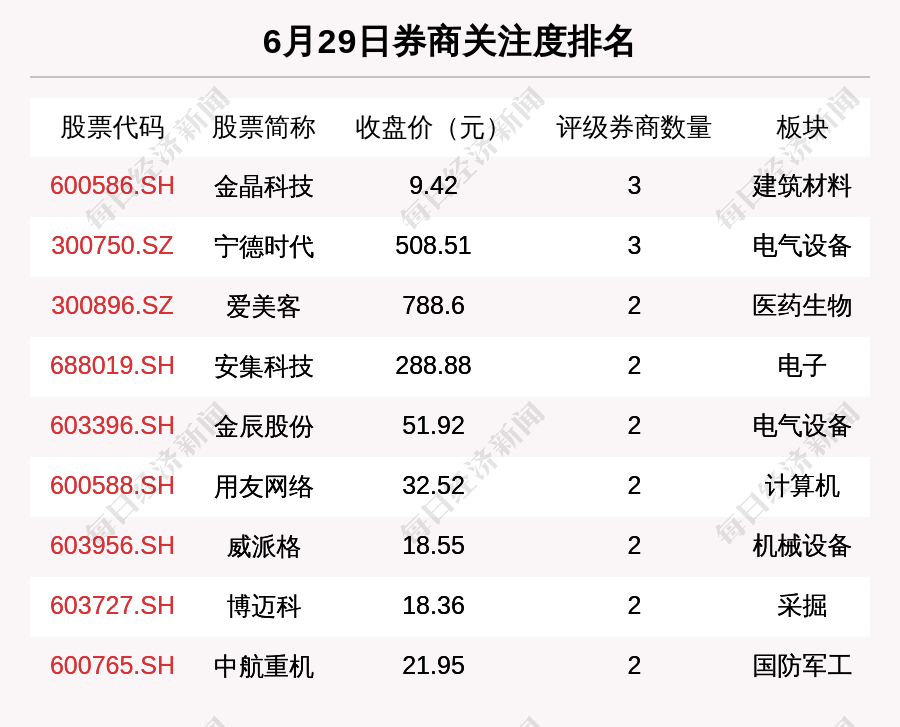Click sector 采掘

(x=802, y=607)
